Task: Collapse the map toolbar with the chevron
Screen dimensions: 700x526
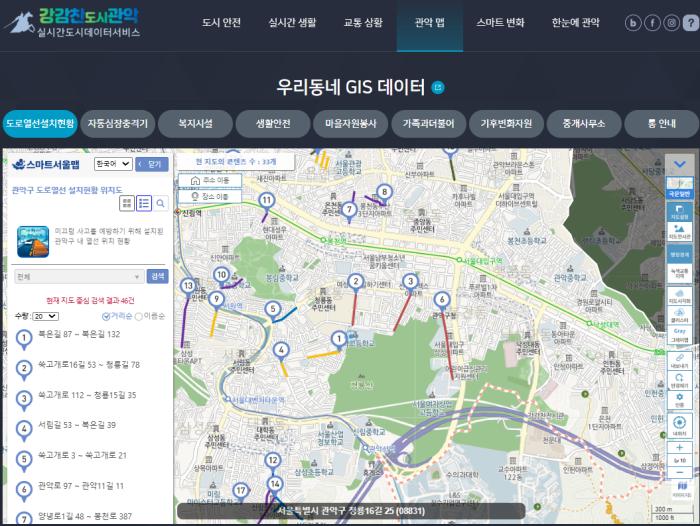Action: pyautogui.click(x=679, y=164)
